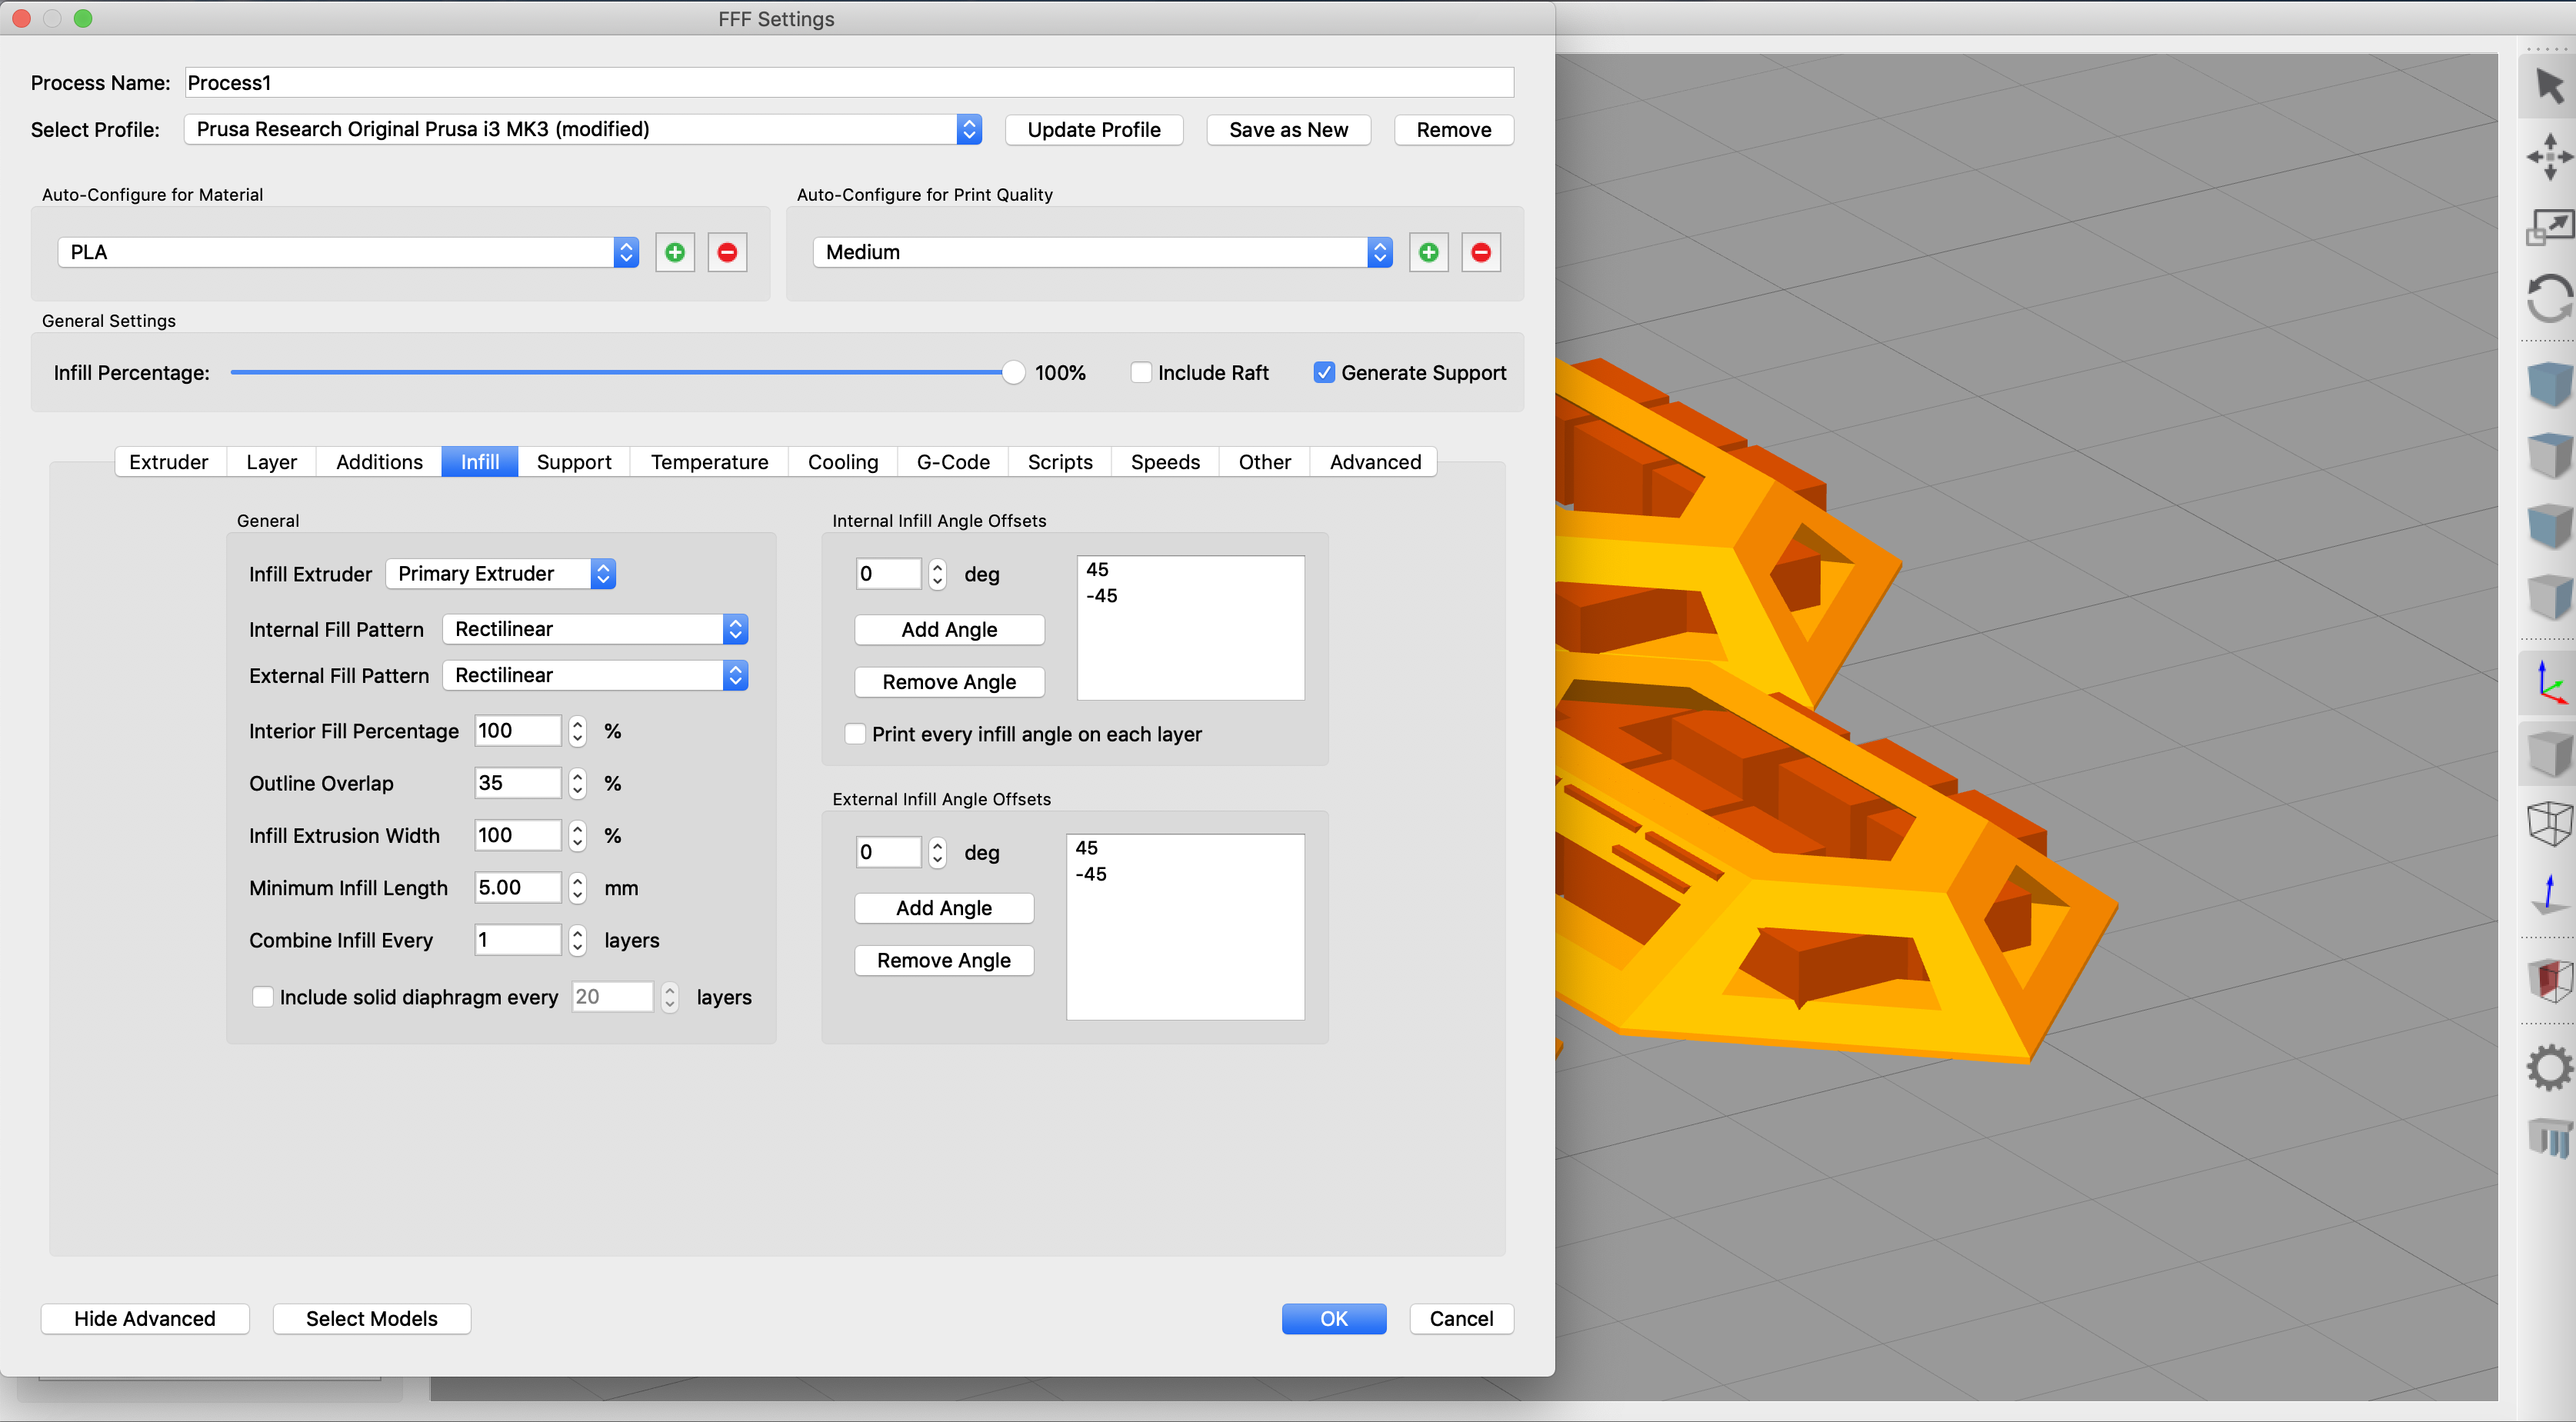Switch to the Temperature tab
The height and width of the screenshot is (1422, 2576).
[x=709, y=461]
